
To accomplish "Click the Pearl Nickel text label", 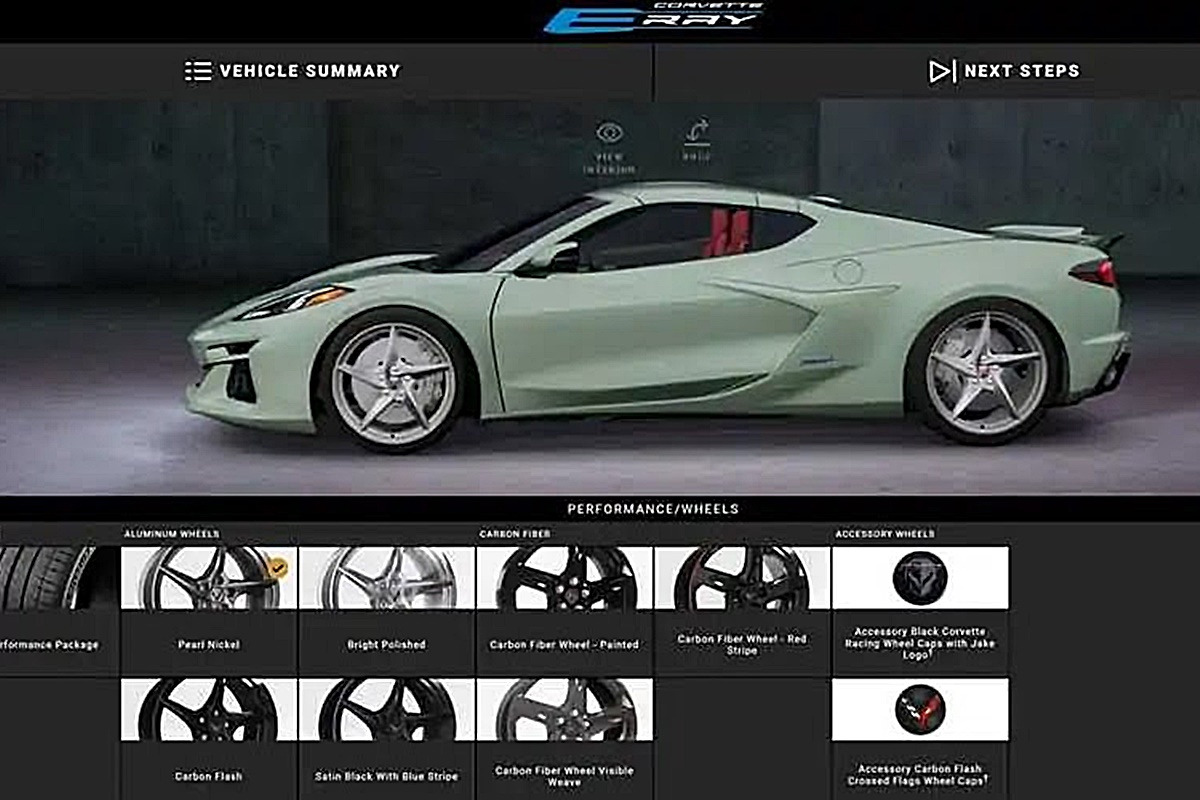I will 209,645.
